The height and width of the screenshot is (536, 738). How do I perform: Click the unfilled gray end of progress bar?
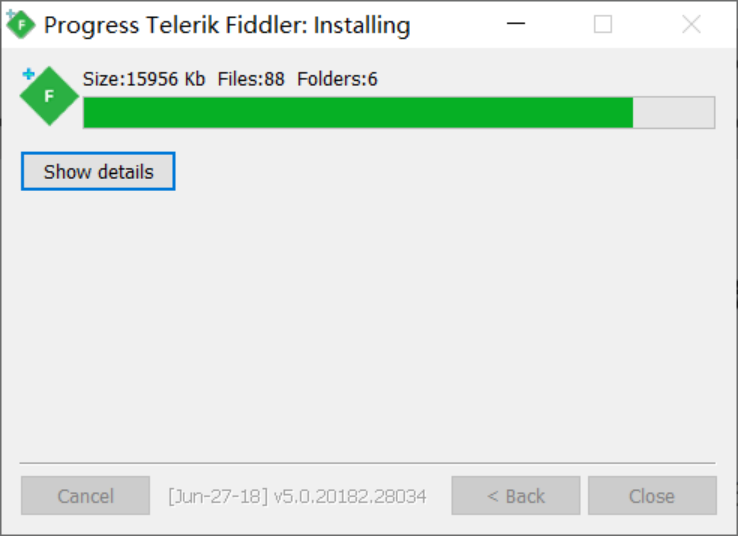pos(674,112)
